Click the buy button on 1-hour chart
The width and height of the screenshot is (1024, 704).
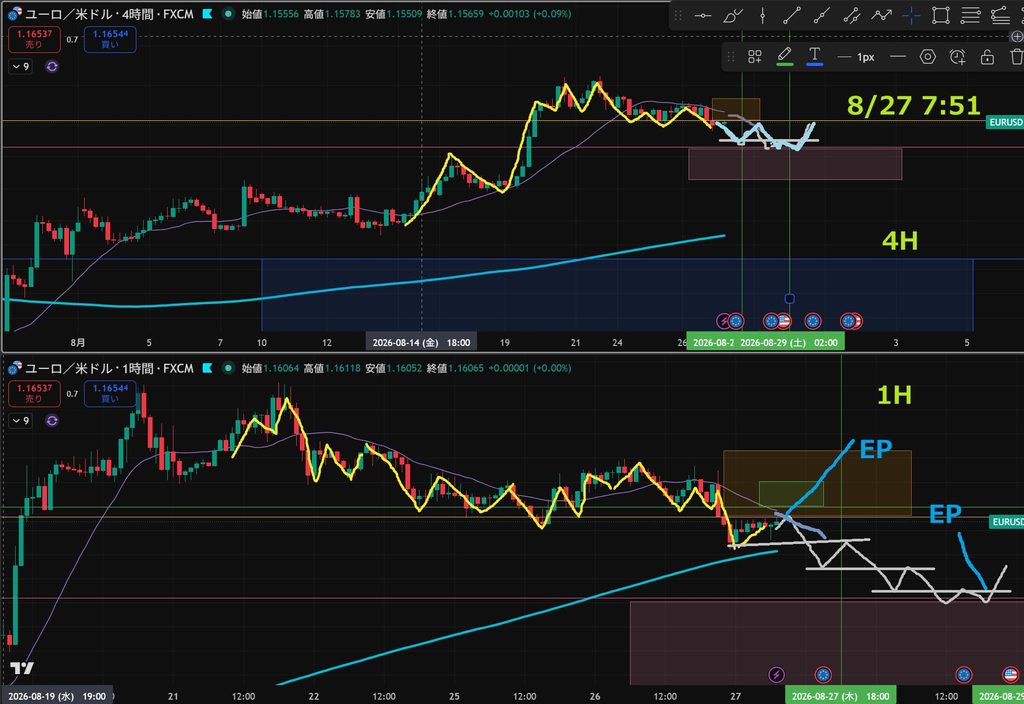coord(110,394)
